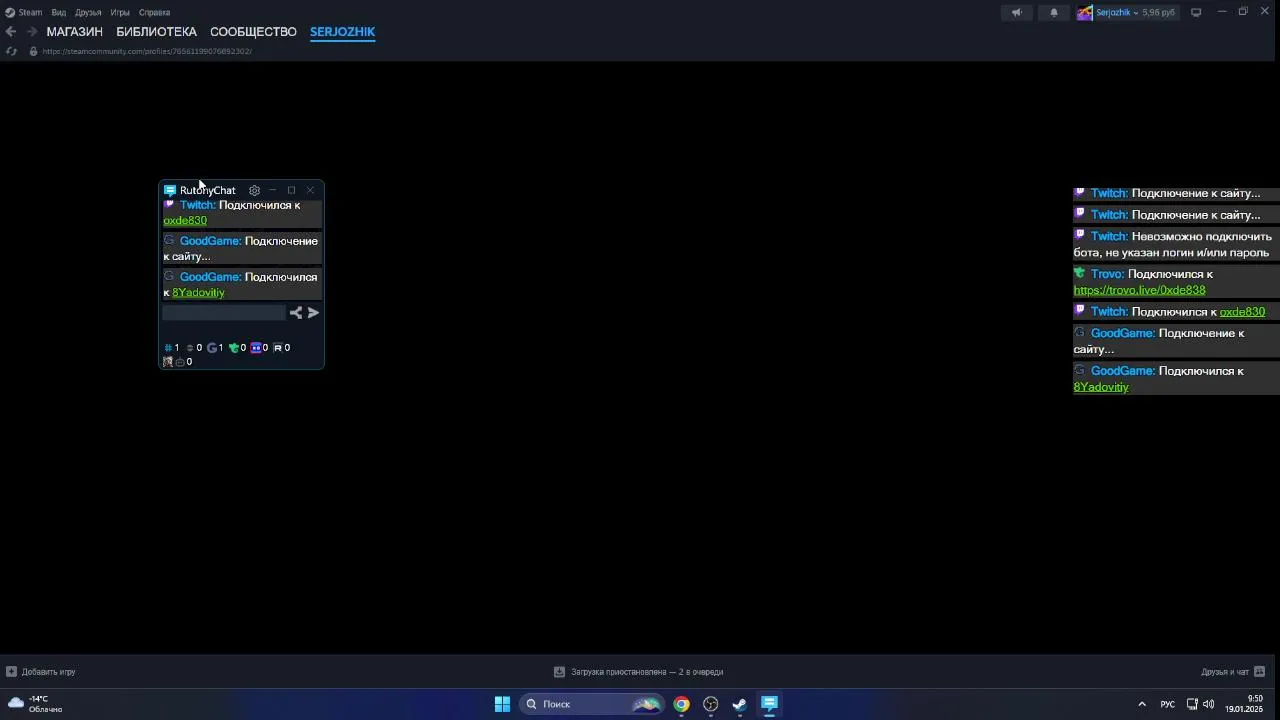1280x720 pixels.
Task: Click the send message arrow in RutonyChat
Action: [313, 313]
